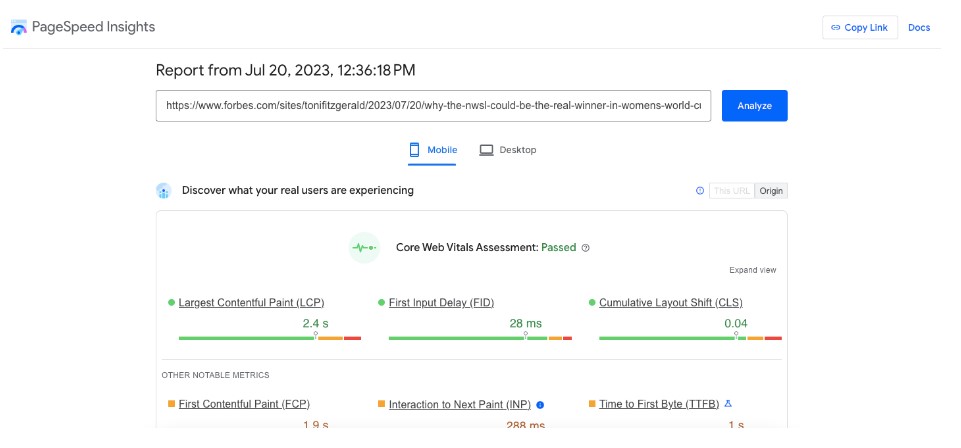Image resolution: width=961 pixels, height=448 pixels.
Task: Open First Input Delay (FID) link
Action: pos(441,302)
